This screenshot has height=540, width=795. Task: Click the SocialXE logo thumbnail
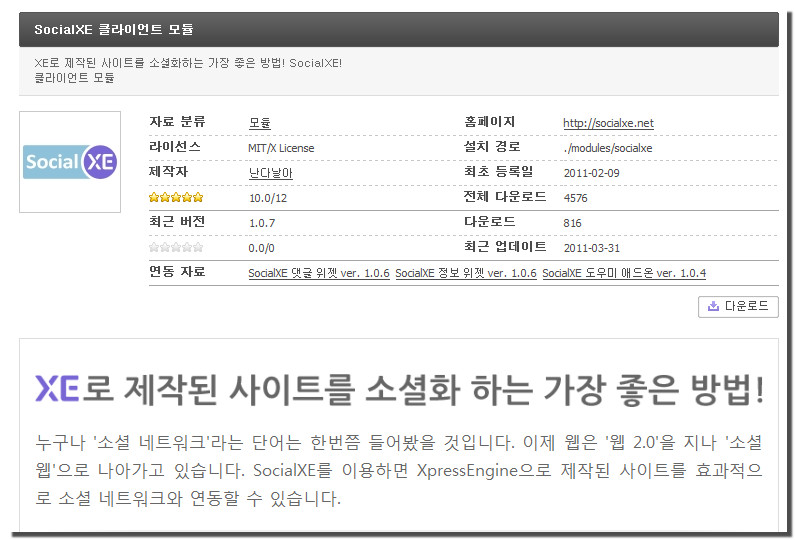click(x=70, y=162)
